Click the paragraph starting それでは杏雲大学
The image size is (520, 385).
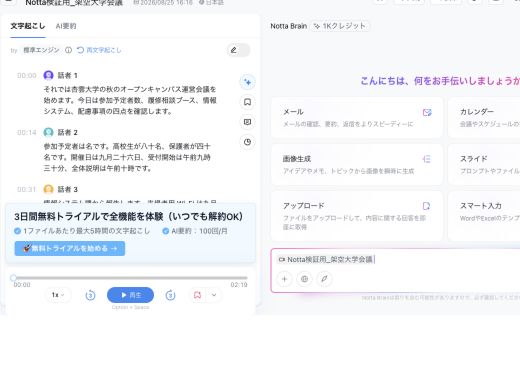point(130,100)
